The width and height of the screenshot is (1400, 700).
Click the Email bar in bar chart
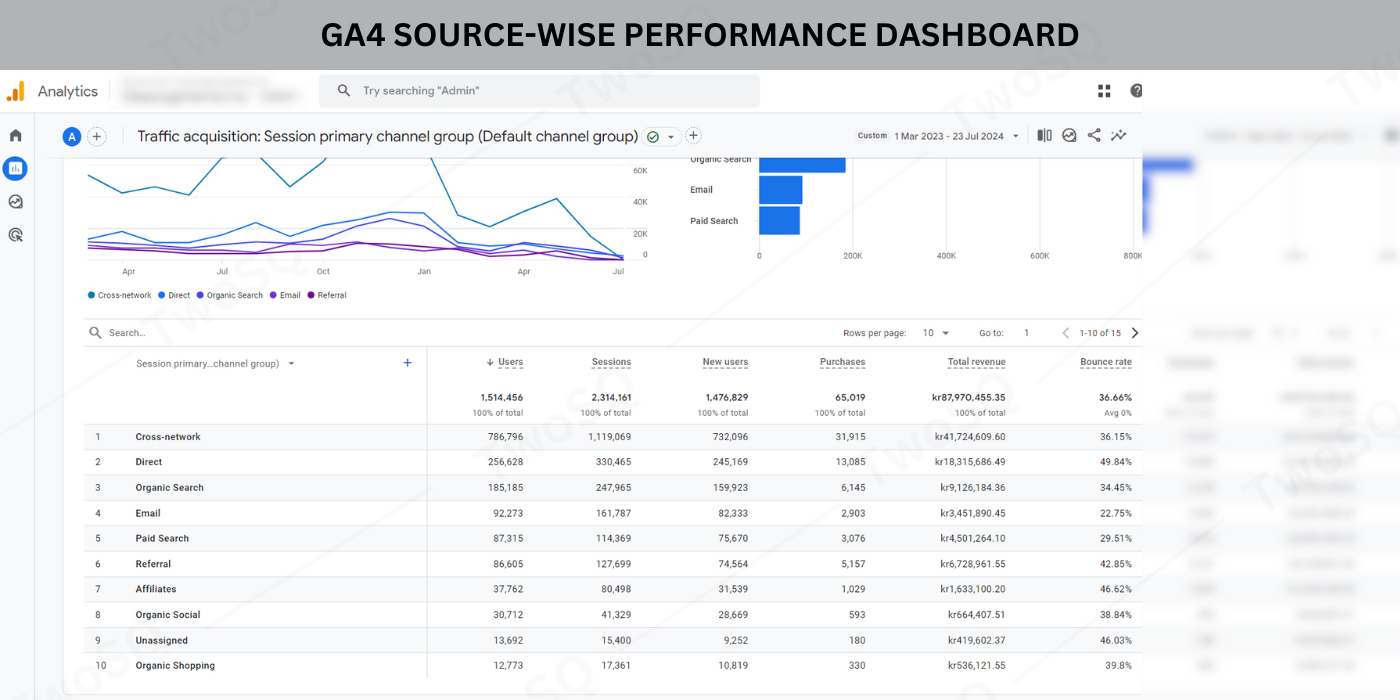780,190
